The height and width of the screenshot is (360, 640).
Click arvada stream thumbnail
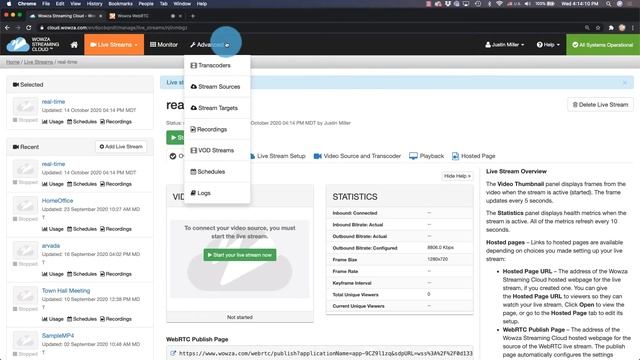point(25,250)
